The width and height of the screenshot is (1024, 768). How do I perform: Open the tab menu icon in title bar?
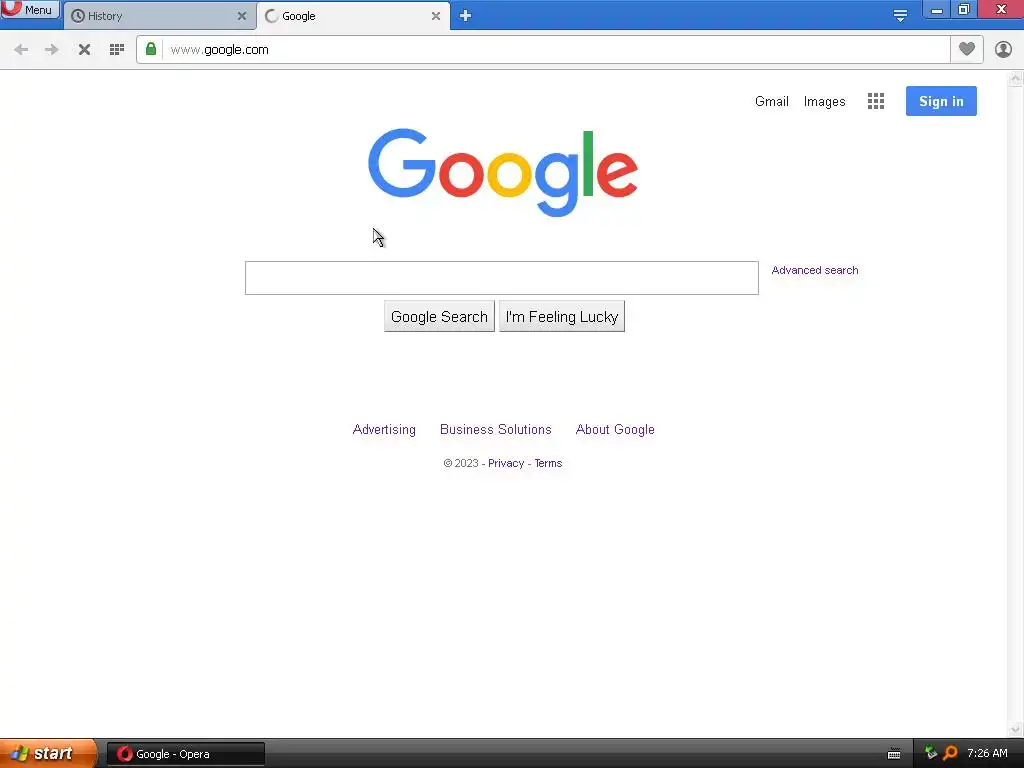point(900,16)
